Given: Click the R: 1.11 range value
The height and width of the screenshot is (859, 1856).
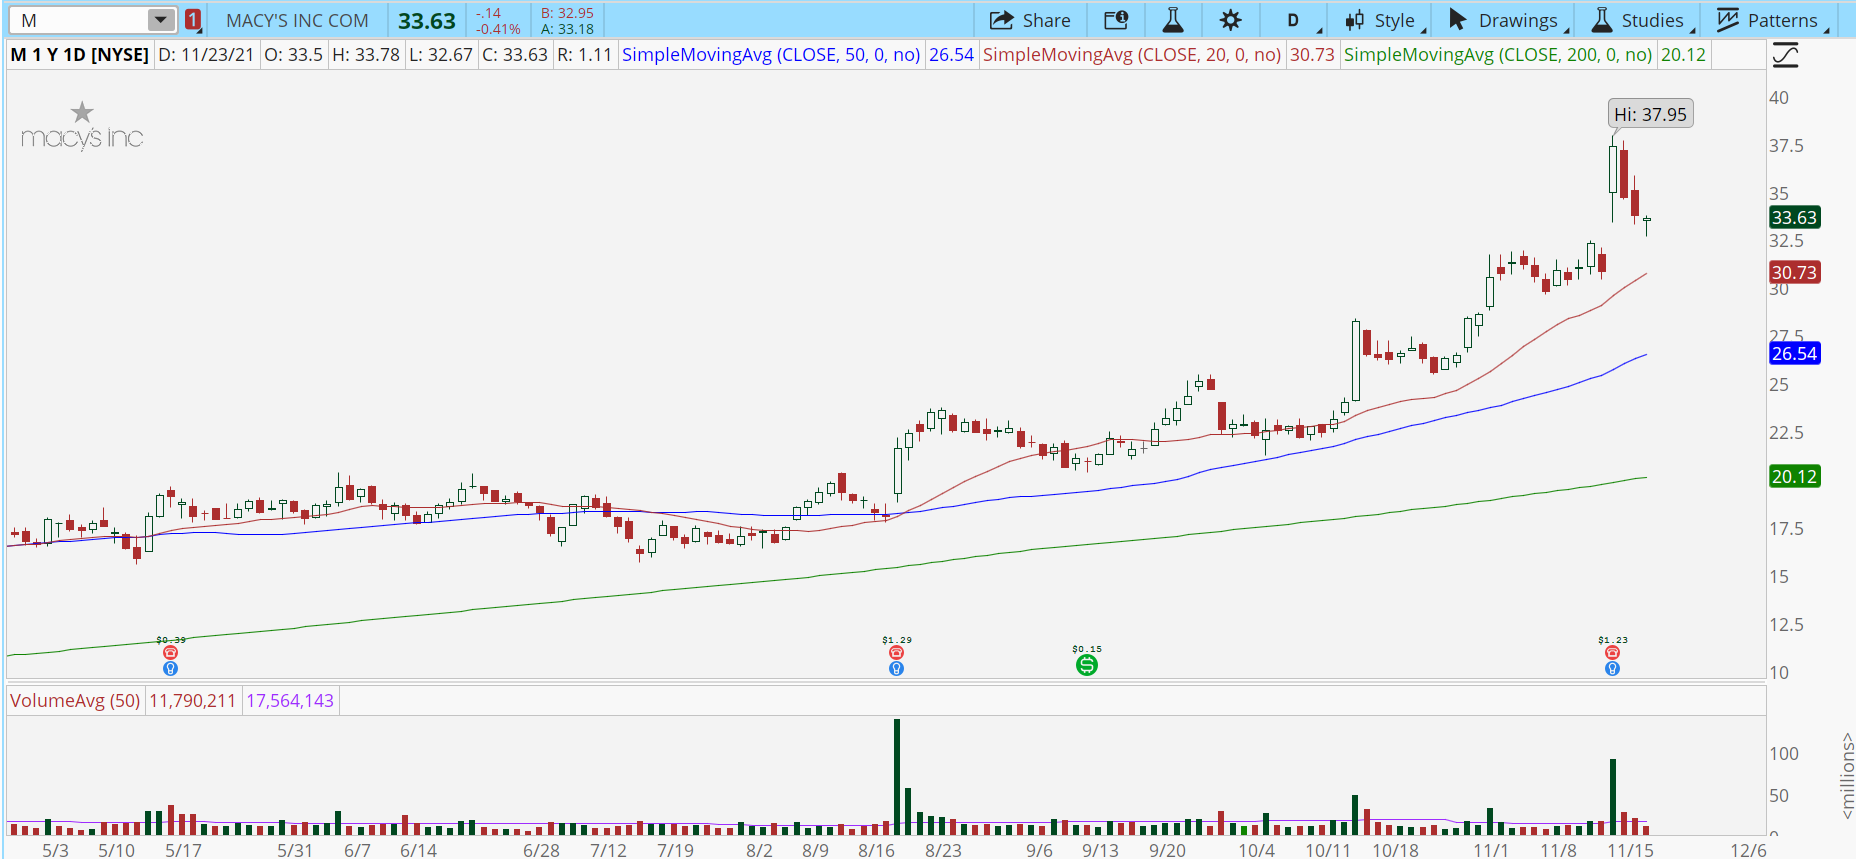Looking at the screenshot, I should click(x=584, y=55).
